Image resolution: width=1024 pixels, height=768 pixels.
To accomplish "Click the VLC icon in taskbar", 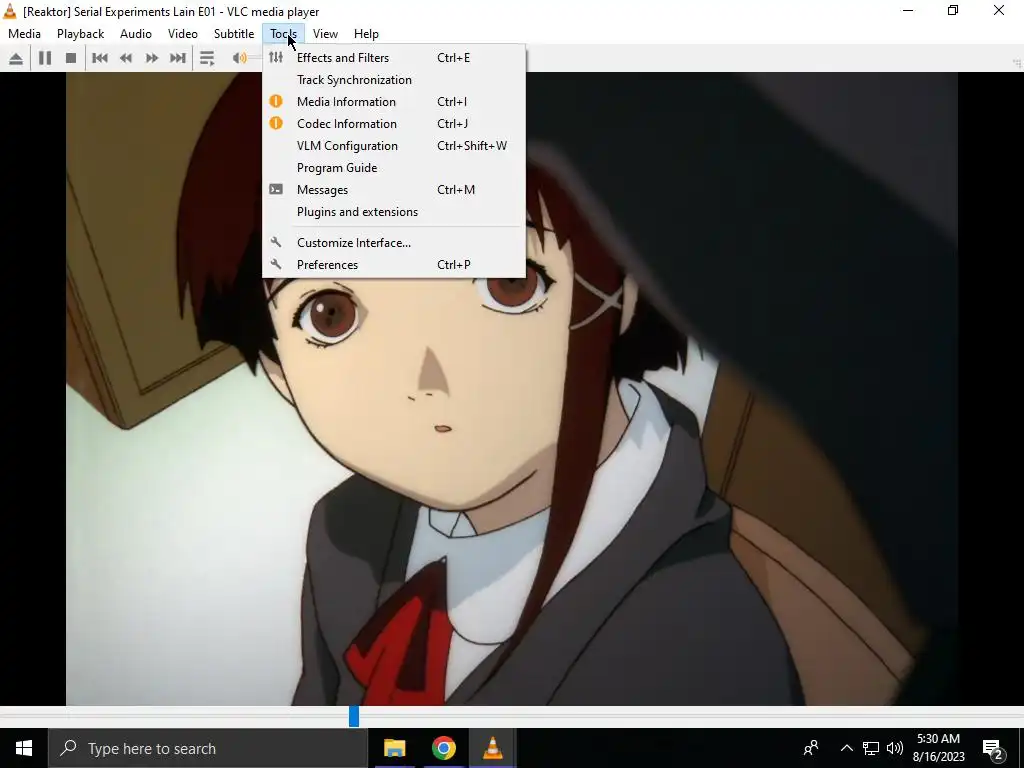I will pyautogui.click(x=492, y=748).
